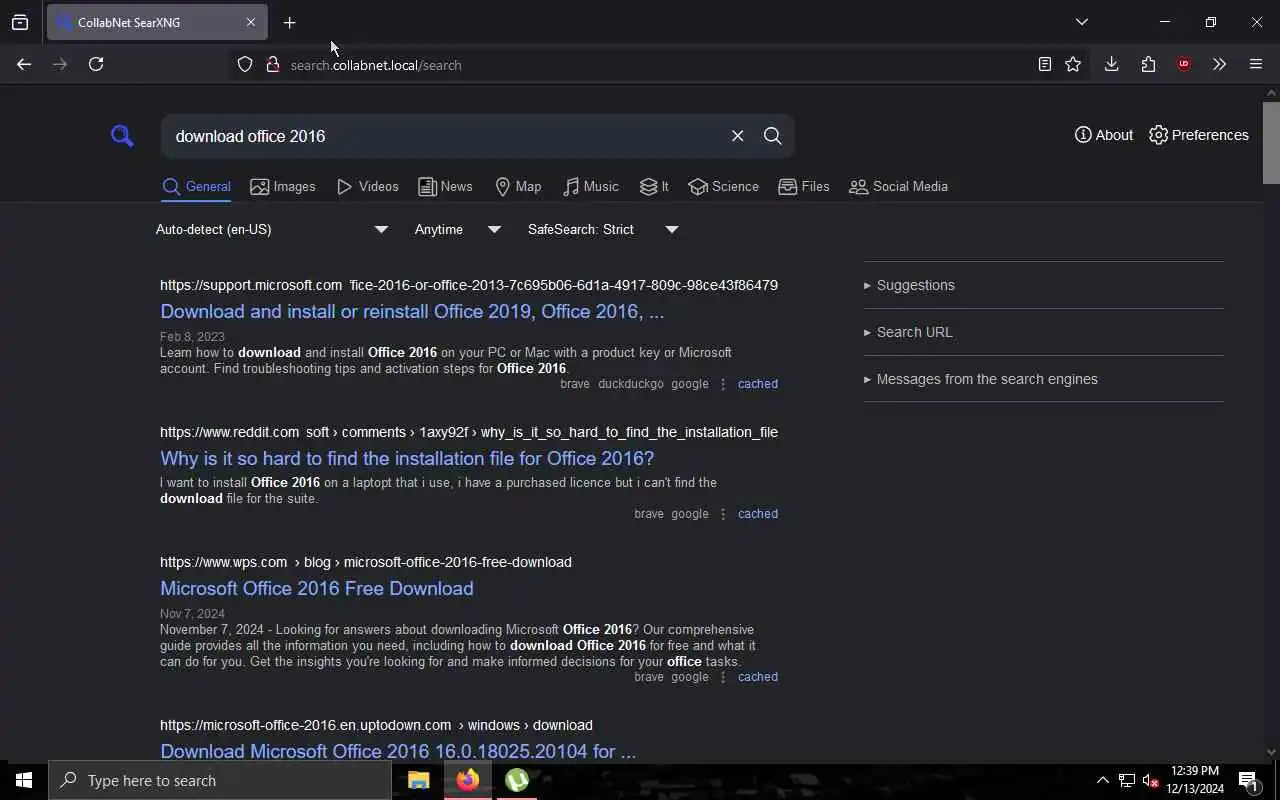Switch to the News category
Image resolution: width=1280 pixels, height=800 pixels.
pyautogui.click(x=445, y=186)
